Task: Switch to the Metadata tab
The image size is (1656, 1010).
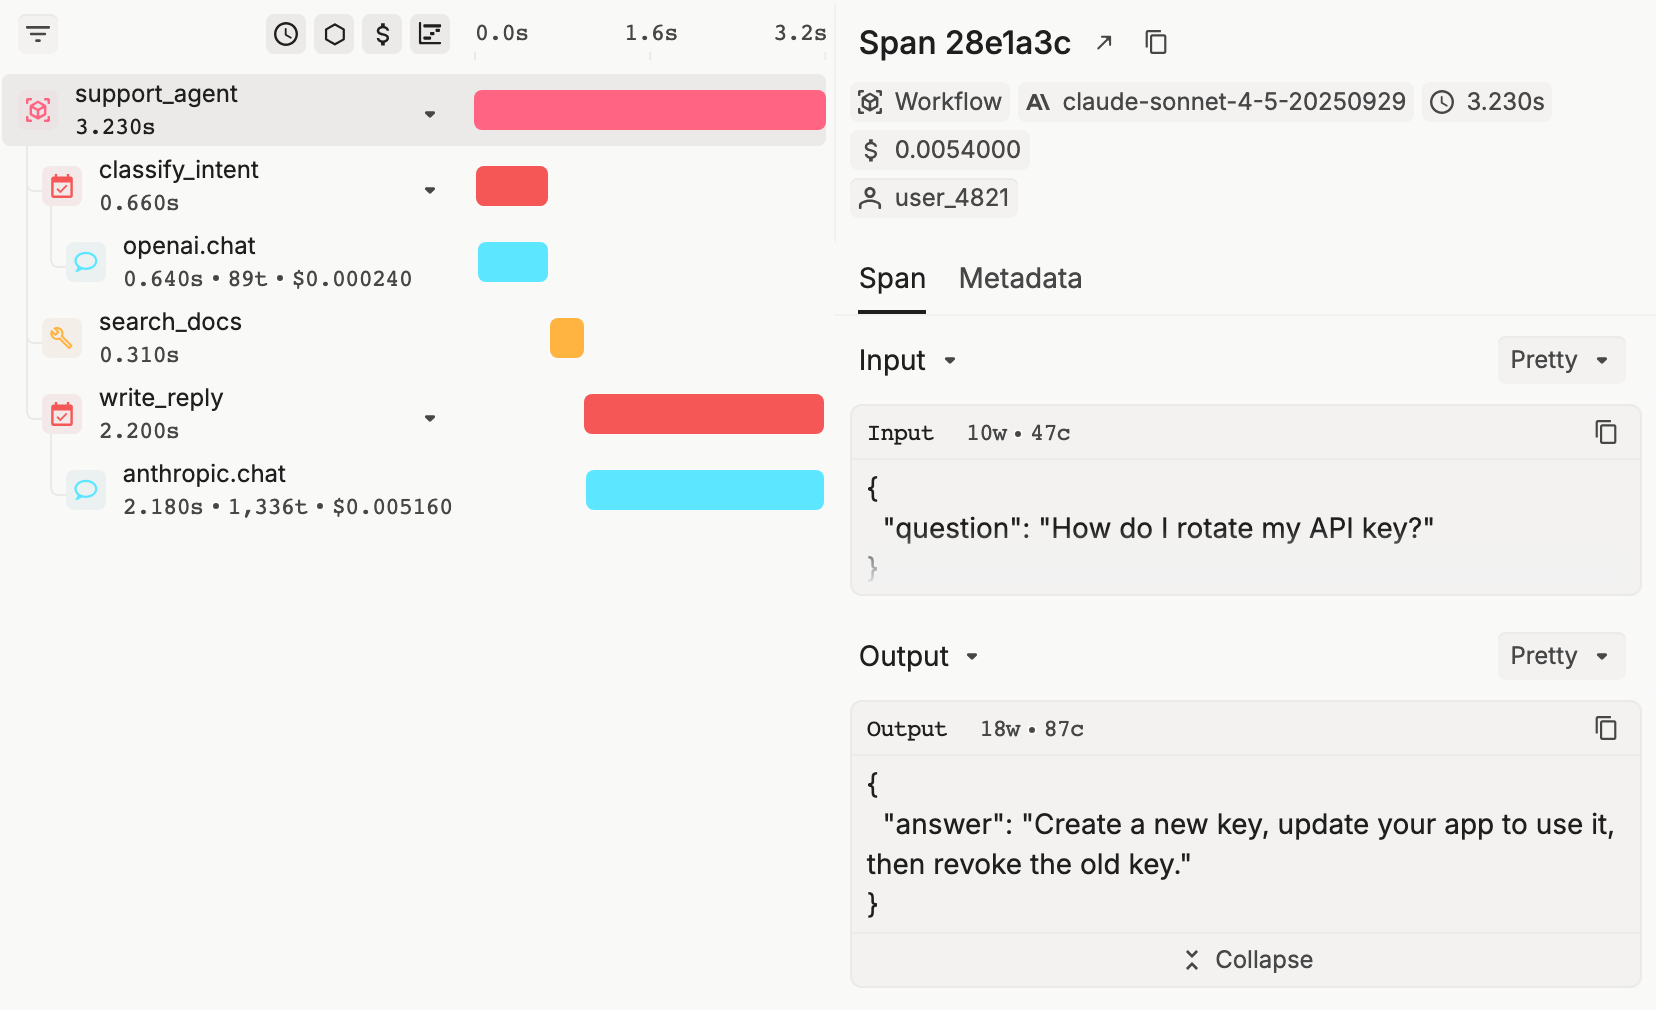Action: (1020, 278)
